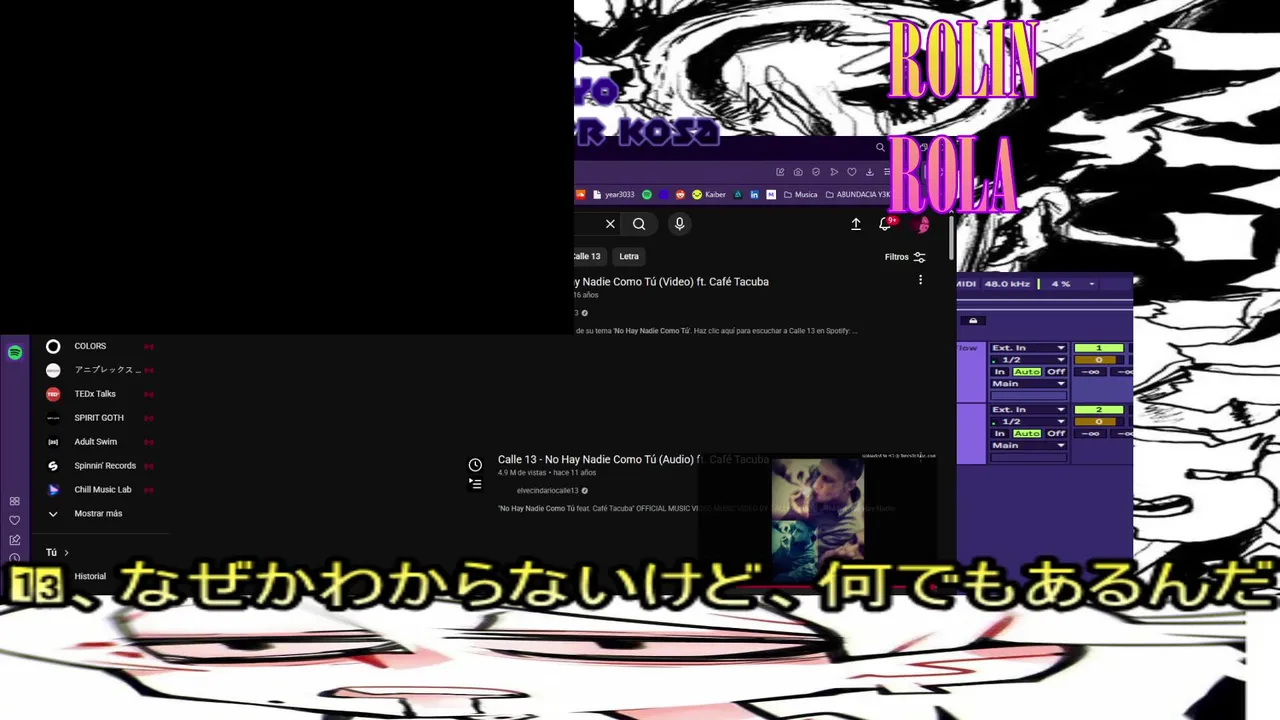1280x720 pixels.
Task: Click the shield ad blocker icon
Action: [x=816, y=172]
